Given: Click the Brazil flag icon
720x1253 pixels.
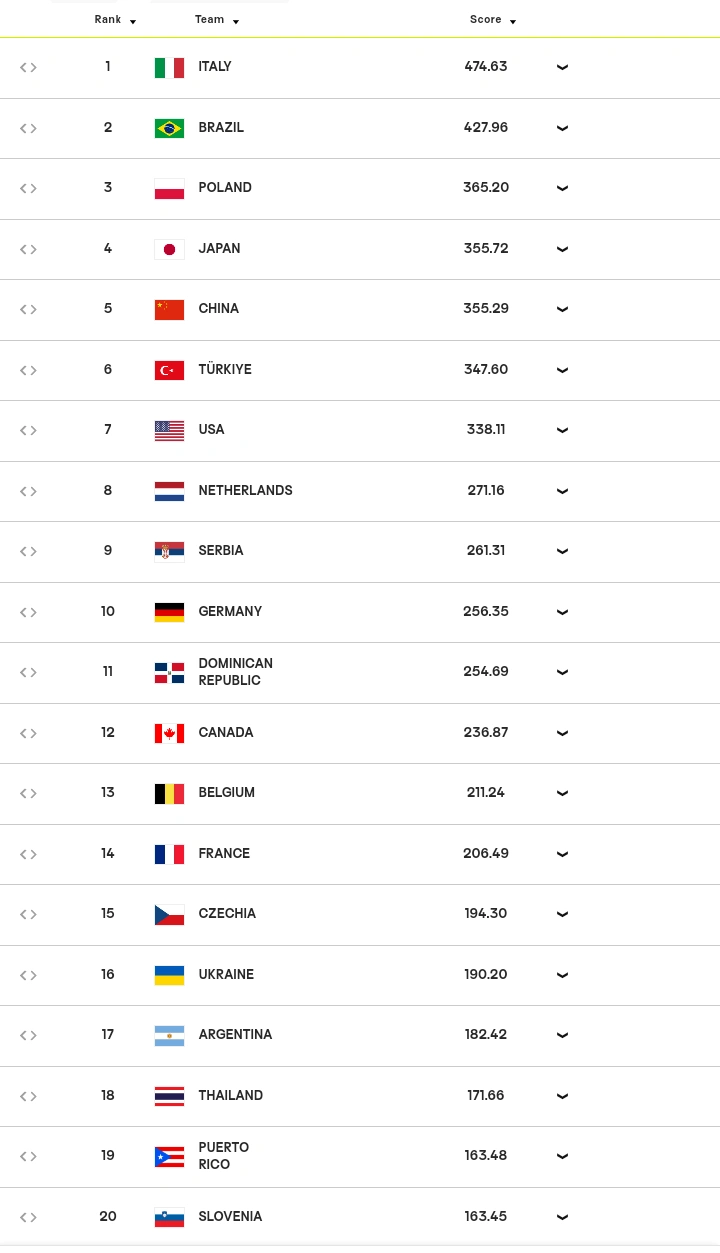Looking at the screenshot, I should pyautogui.click(x=169, y=128).
